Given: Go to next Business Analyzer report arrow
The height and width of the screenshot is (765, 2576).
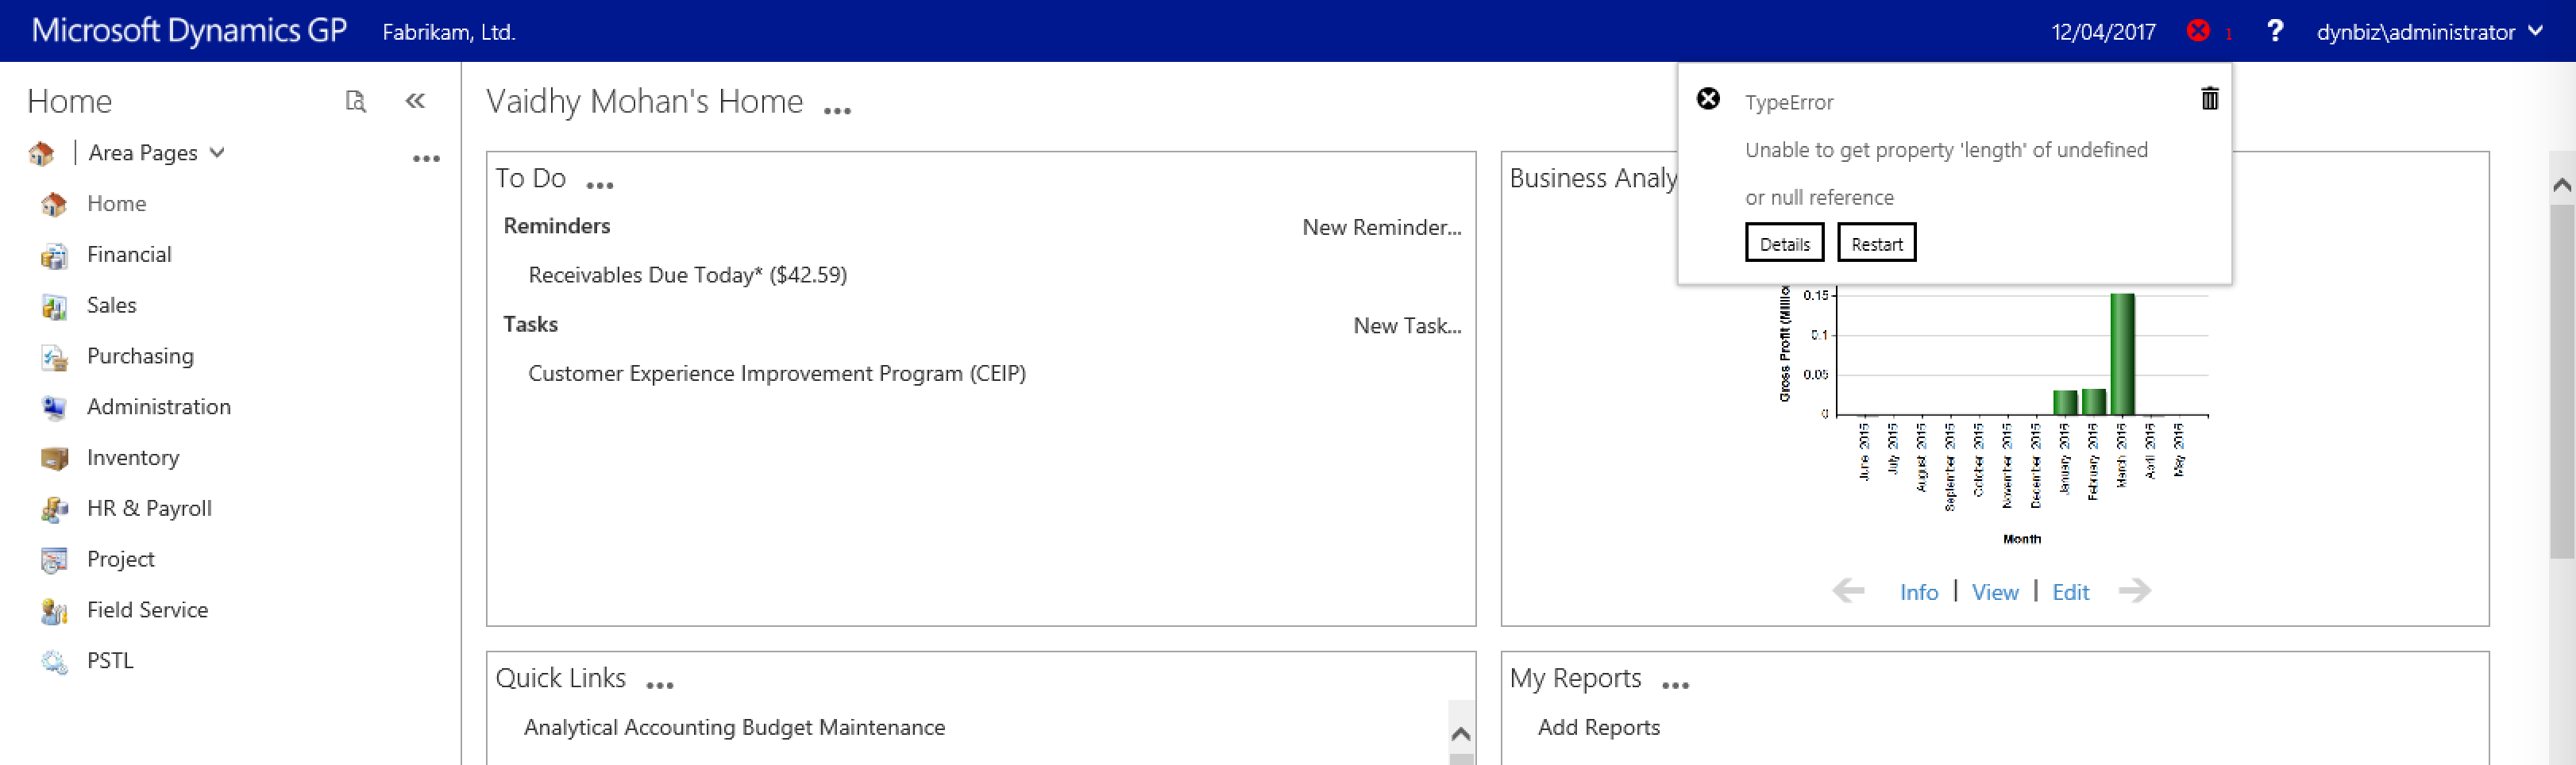Looking at the screenshot, I should 2134,591.
